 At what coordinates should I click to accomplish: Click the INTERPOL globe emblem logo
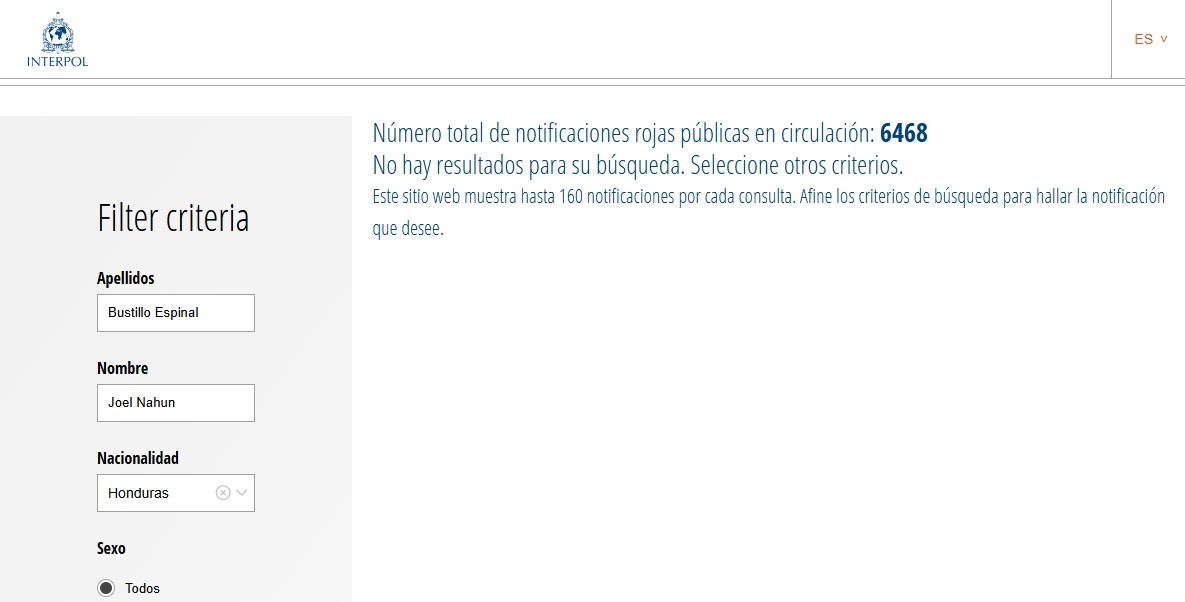[57, 33]
